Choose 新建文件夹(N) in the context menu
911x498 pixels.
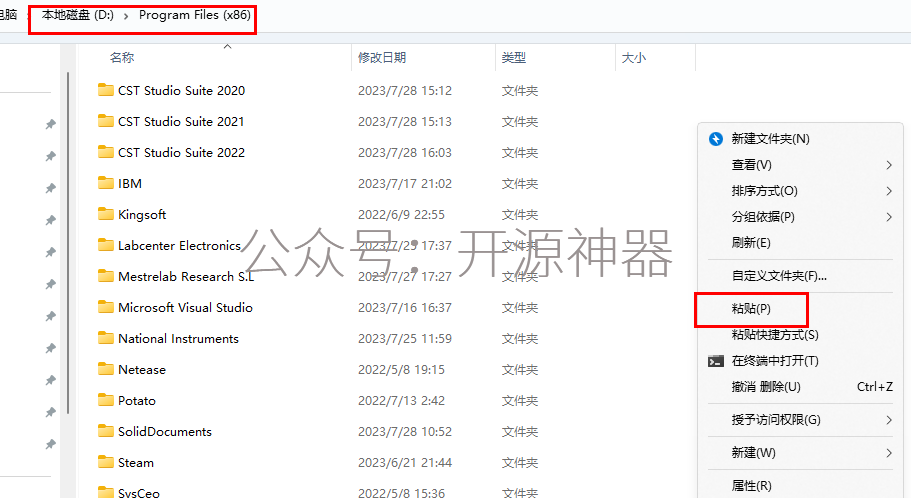tap(770, 139)
